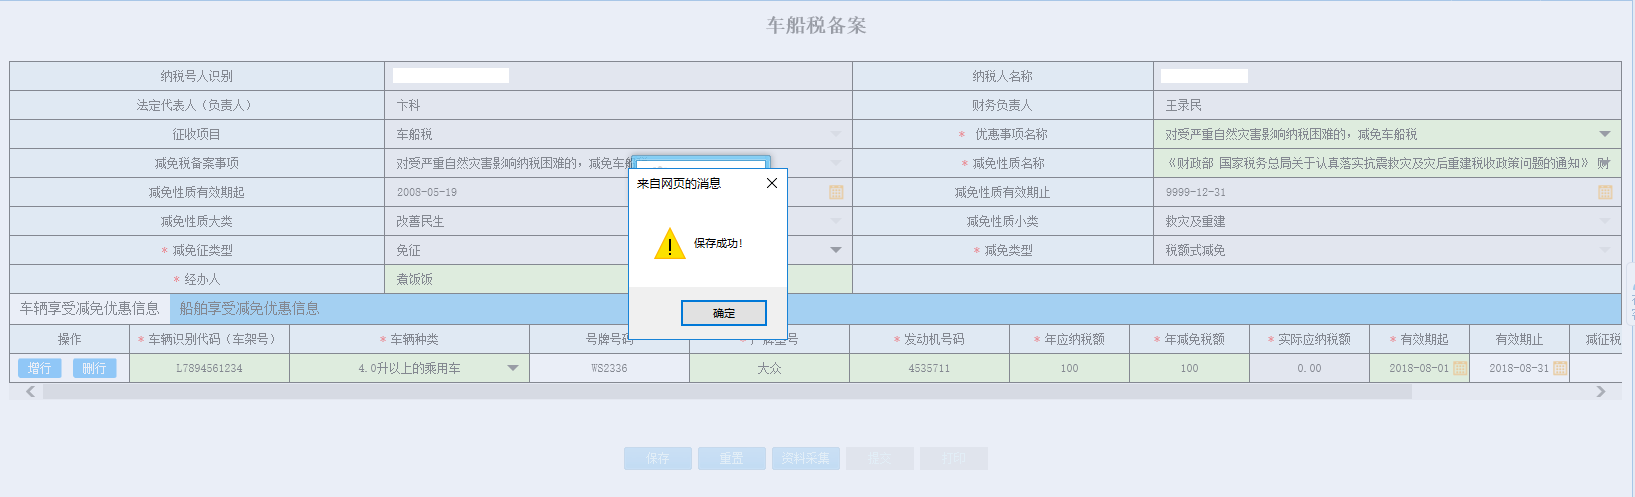Image resolution: width=1635 pixels, height=497 pixels.
Task: Click the 年减免税额 field with value 100
Action: (x=1189, y=368)
